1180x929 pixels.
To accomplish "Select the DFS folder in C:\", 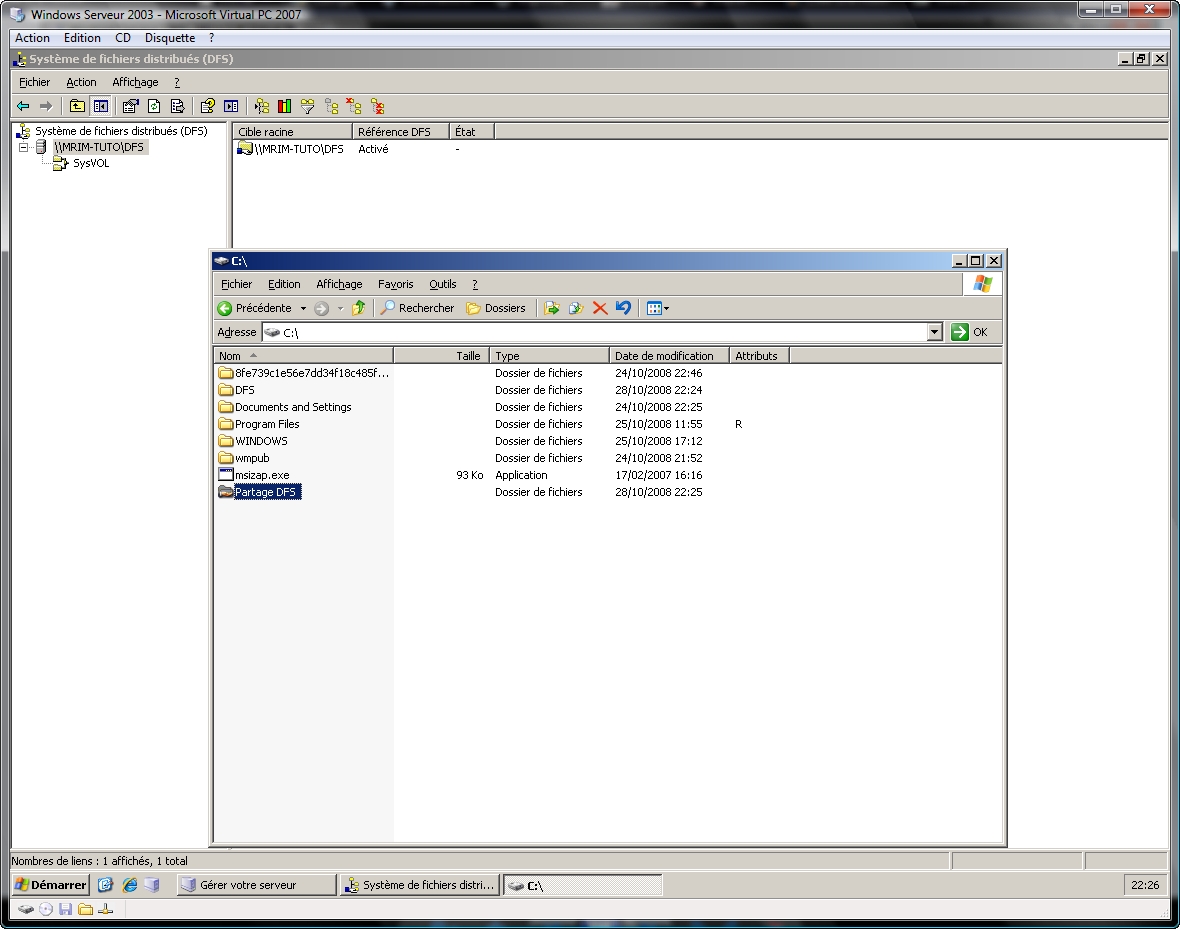I will 245,390.
